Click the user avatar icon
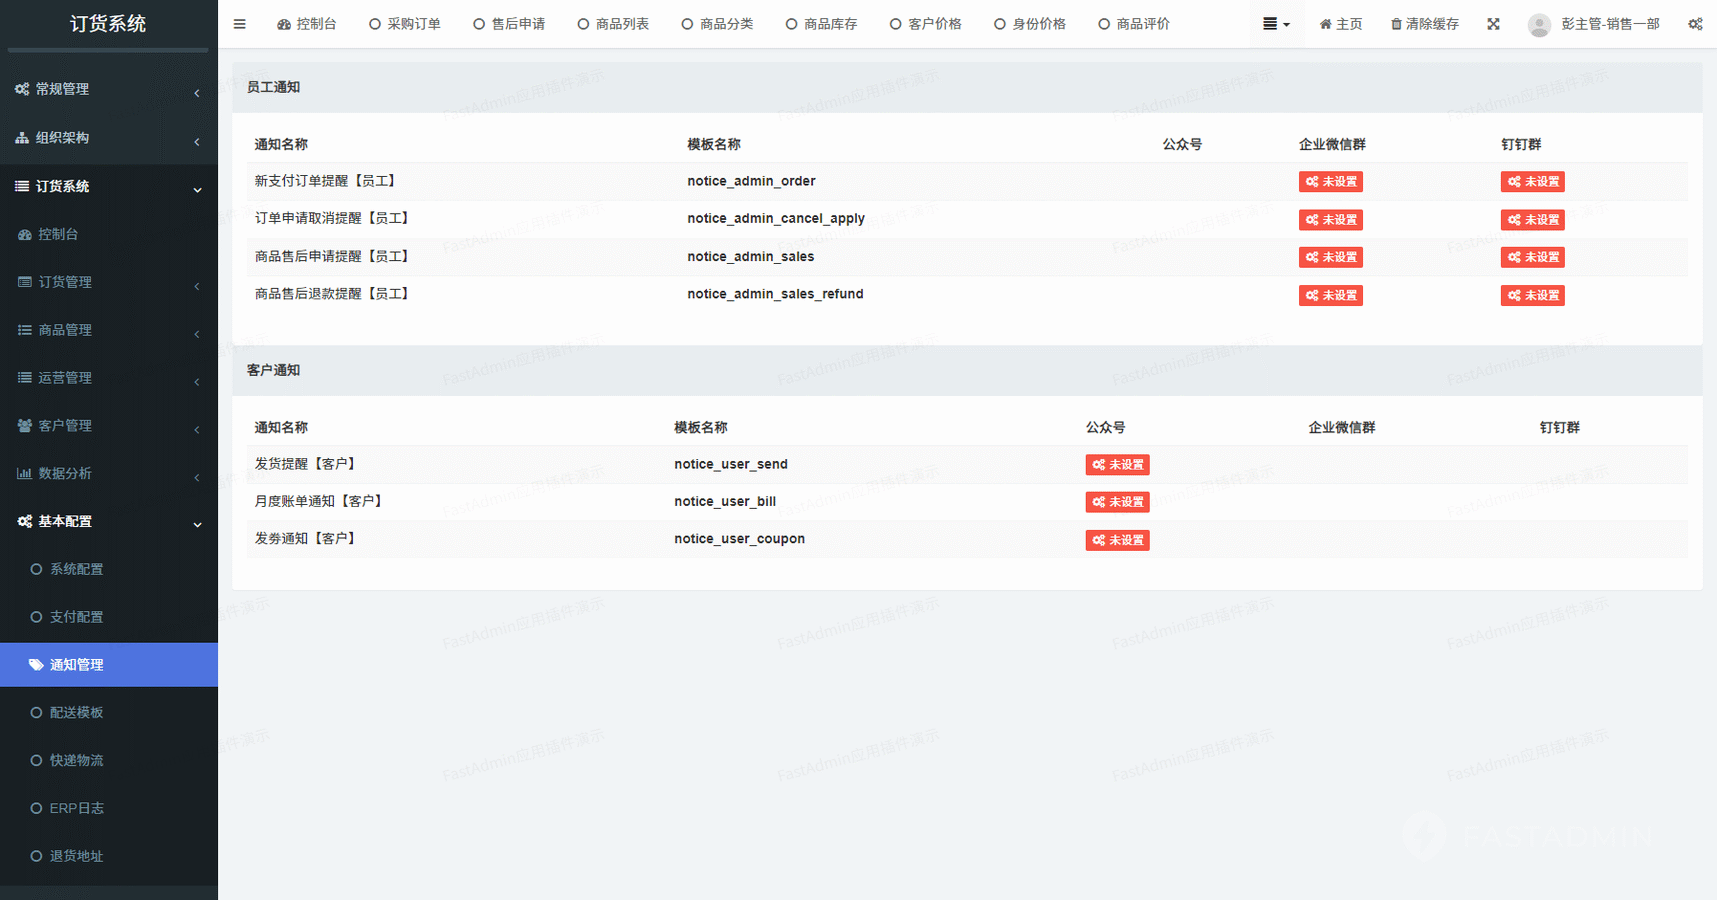The height and width of the screenshot is (900, 1717). click(1539, 25)
